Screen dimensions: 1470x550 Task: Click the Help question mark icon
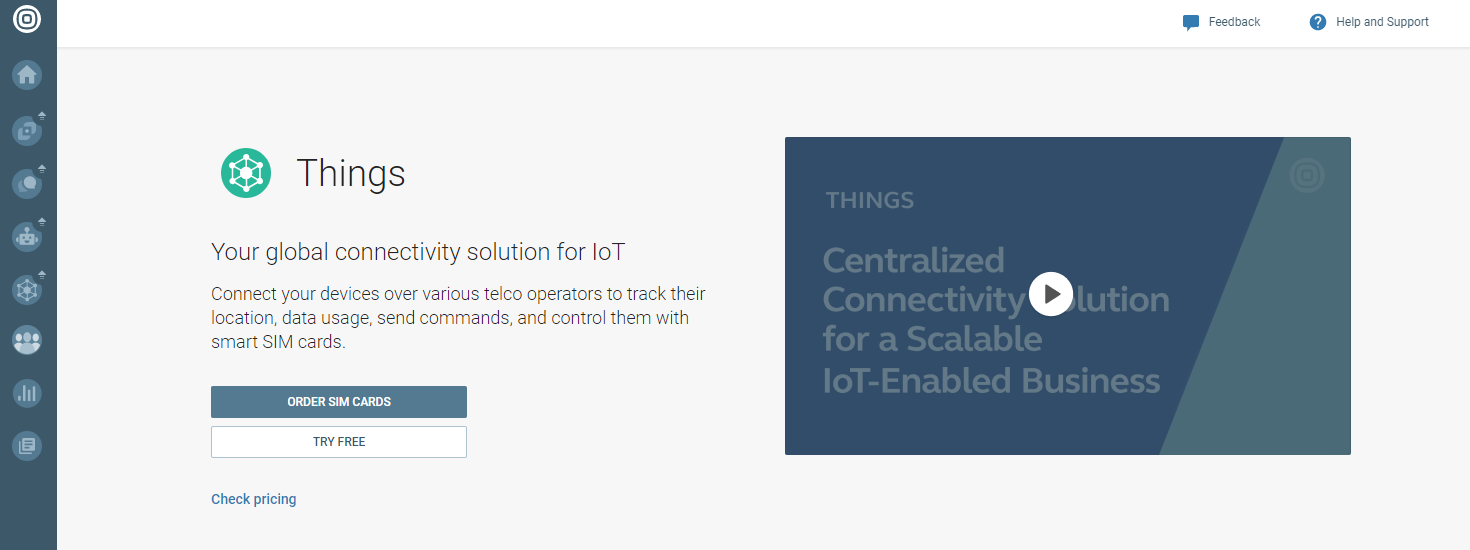pyautogui.click(x=1318, y=22)
